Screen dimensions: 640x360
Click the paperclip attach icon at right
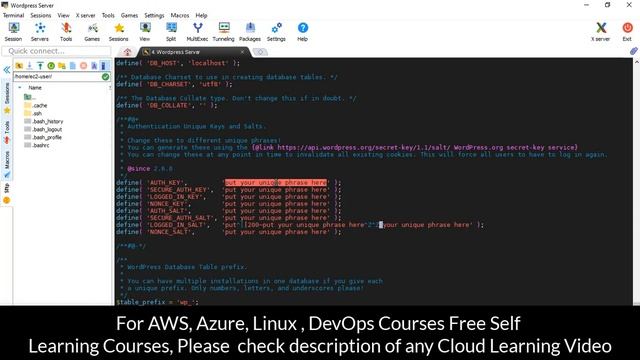pos(633,51)
